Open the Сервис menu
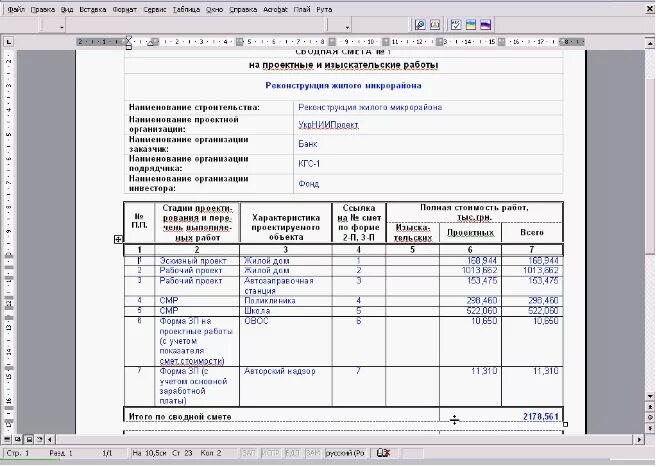 (x=155, y=9)
